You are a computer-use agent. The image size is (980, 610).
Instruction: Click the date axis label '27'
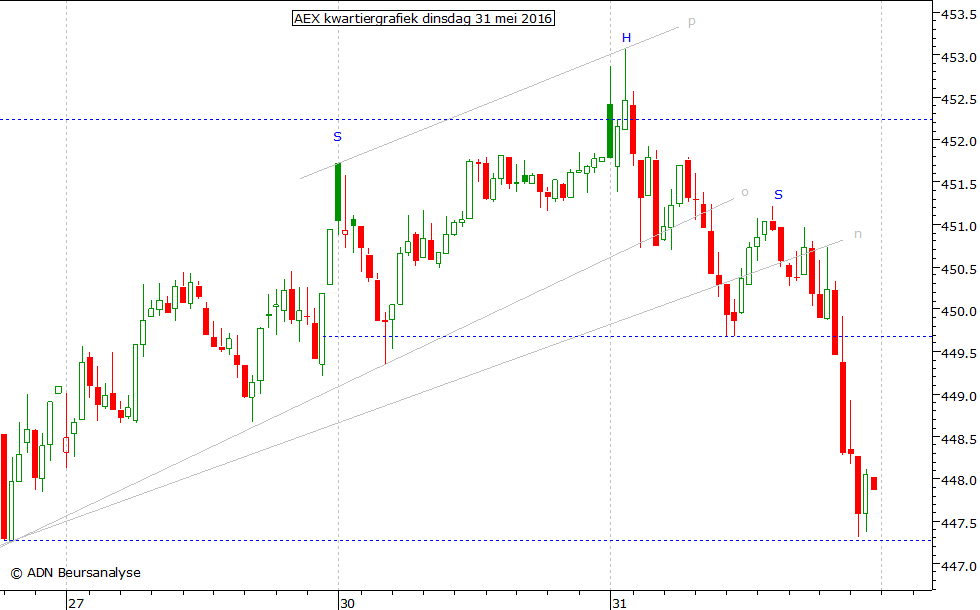coord(76,603)
